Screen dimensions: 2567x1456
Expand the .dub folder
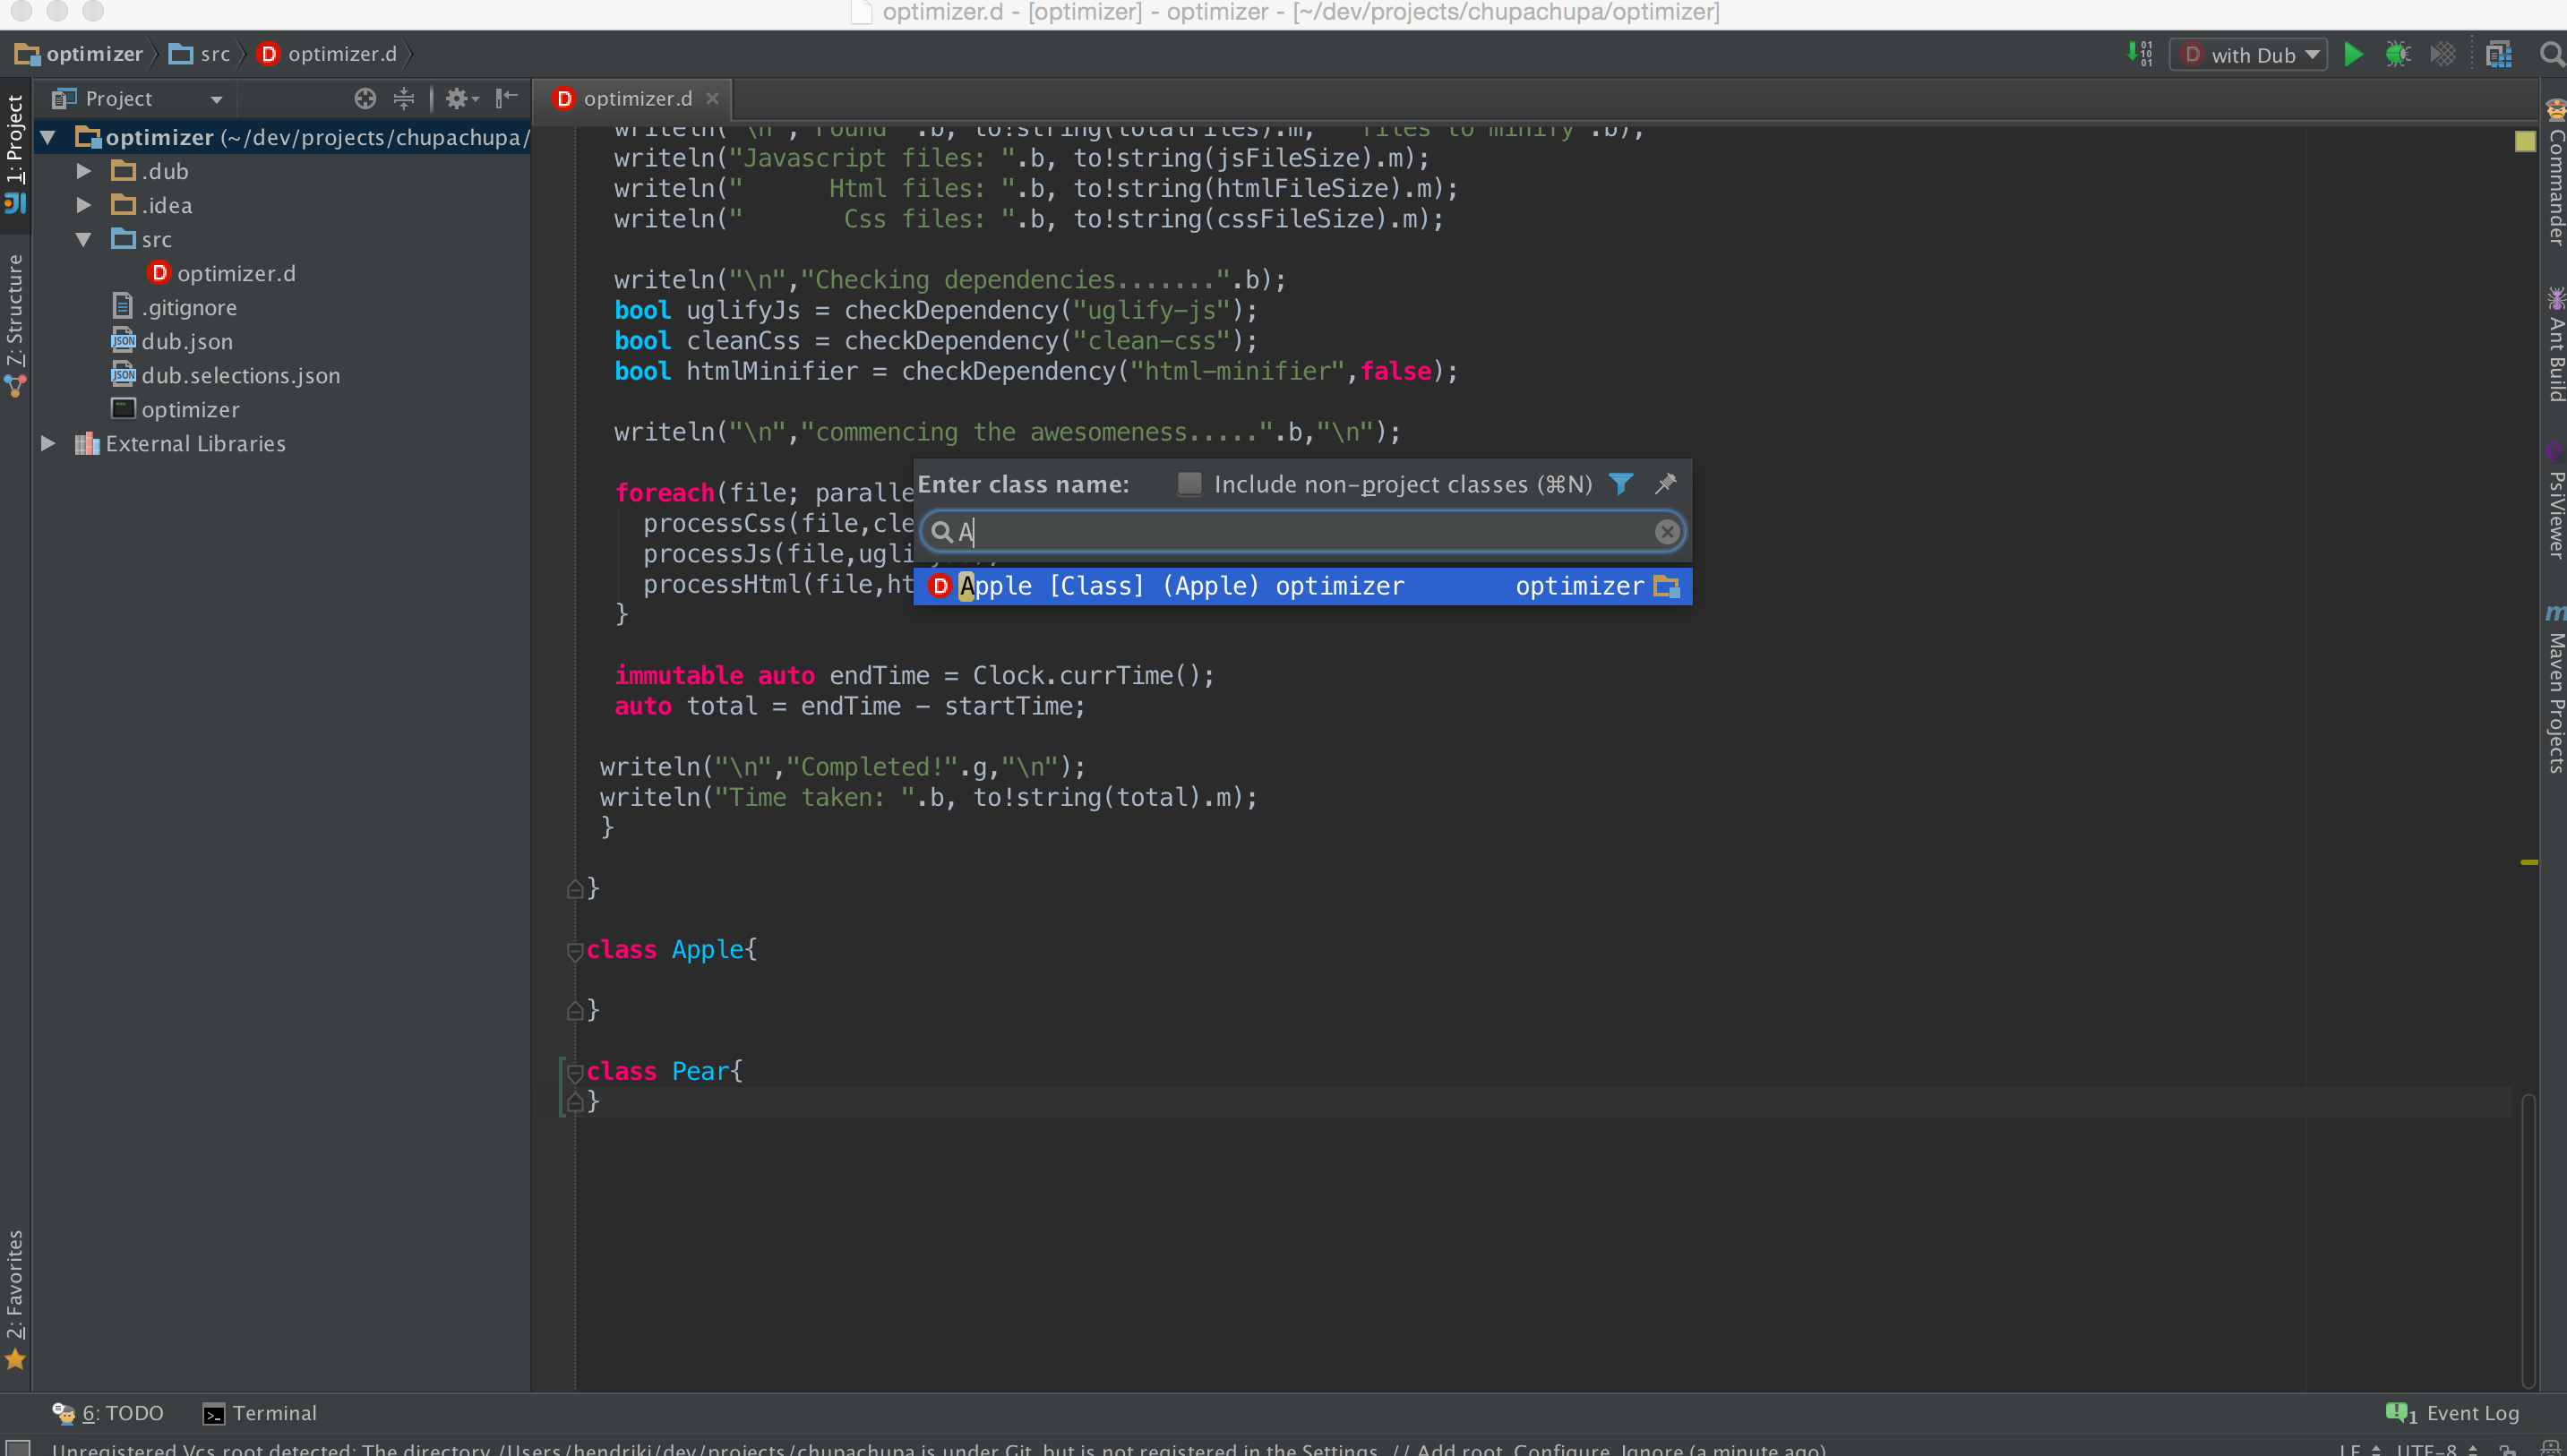84,171
